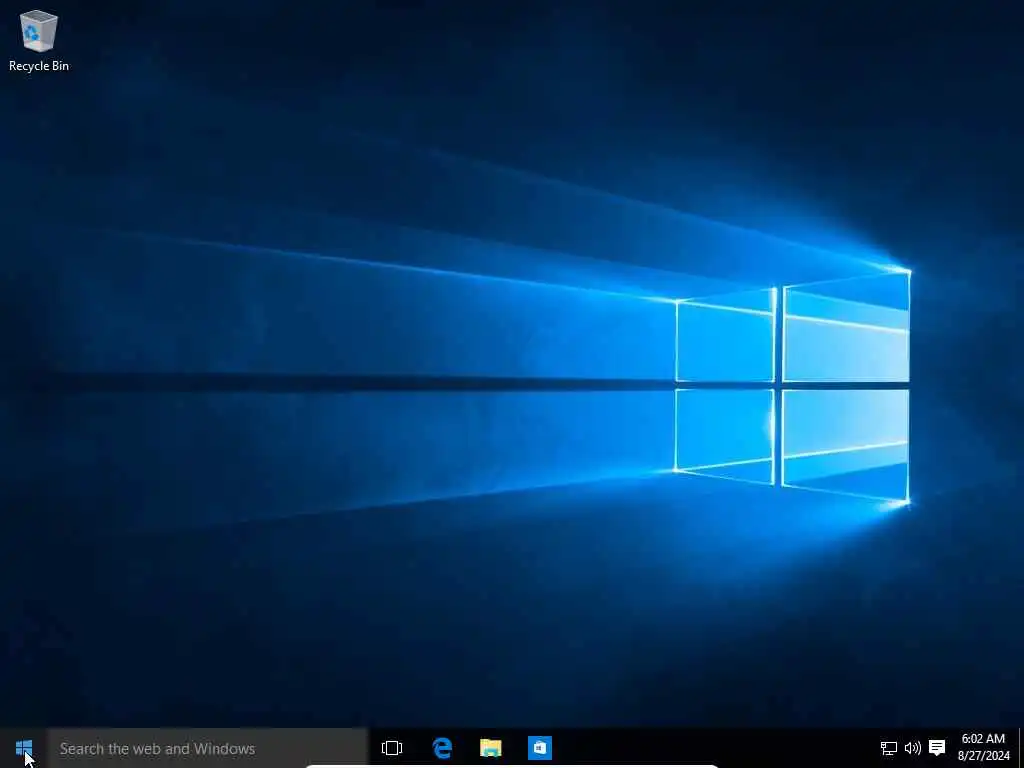Image resolution: width=1024 pixels, height=768 pixels.
Task: Open the volume control tray icon
Action: [912, 748]
